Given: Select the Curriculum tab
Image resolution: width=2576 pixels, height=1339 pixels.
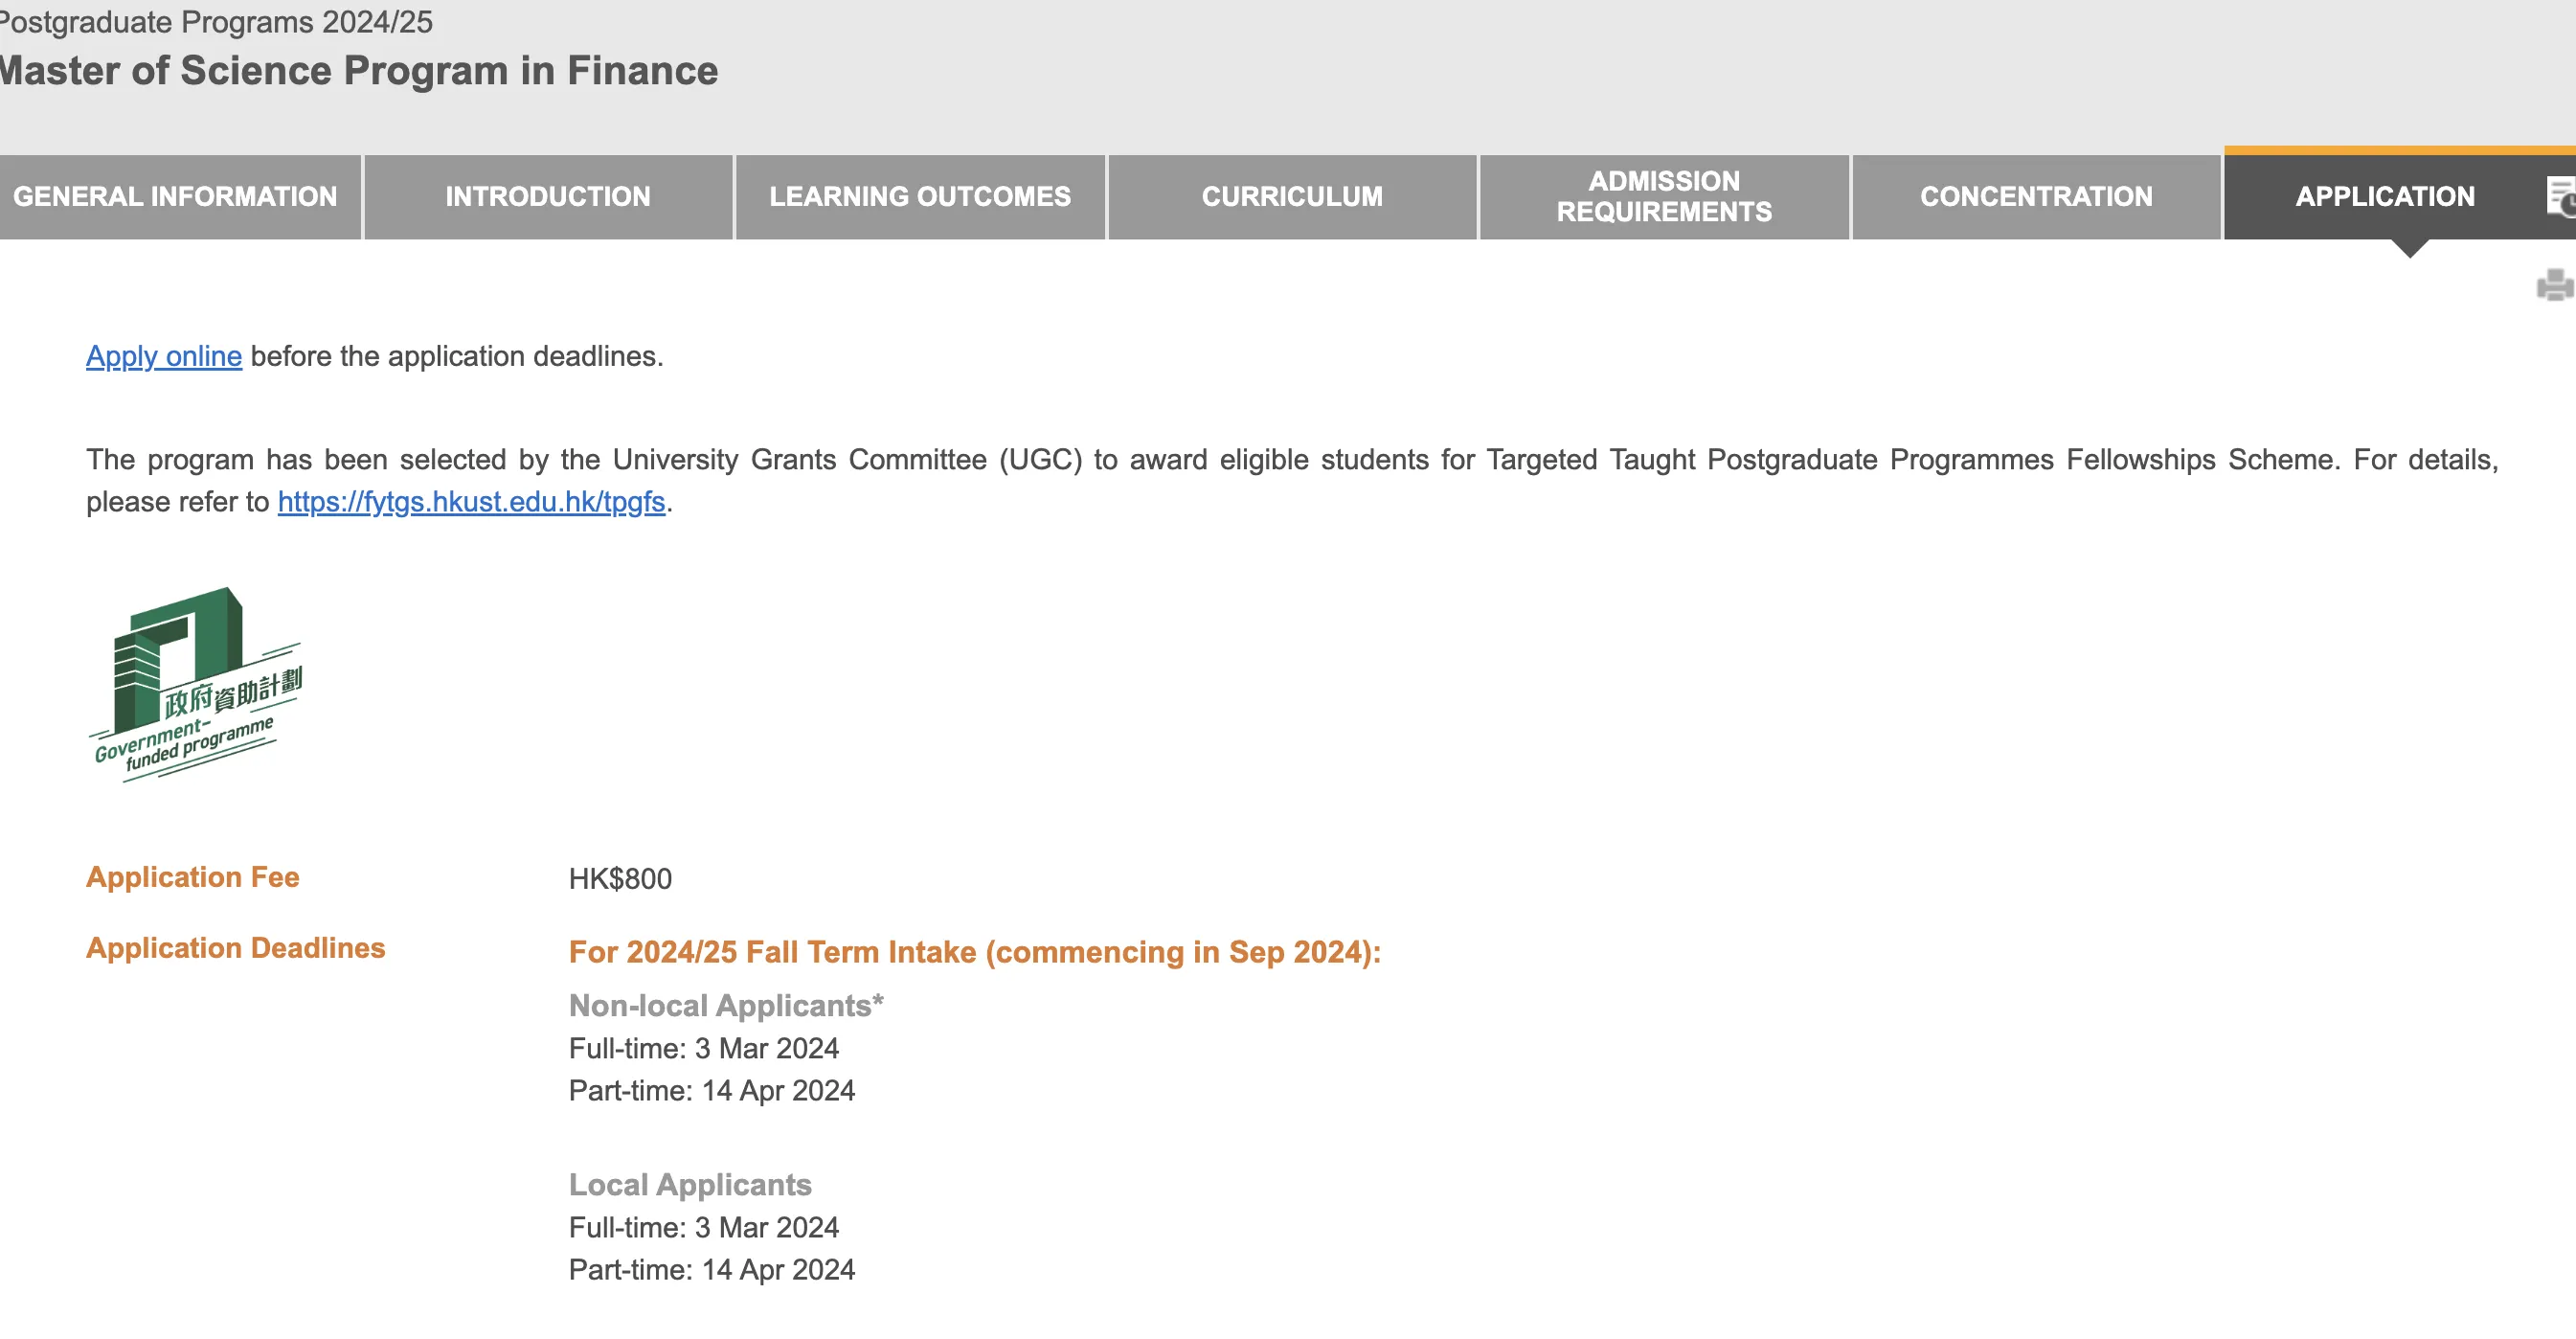Looking at the screenshot, I should (x=1292, y=197).
